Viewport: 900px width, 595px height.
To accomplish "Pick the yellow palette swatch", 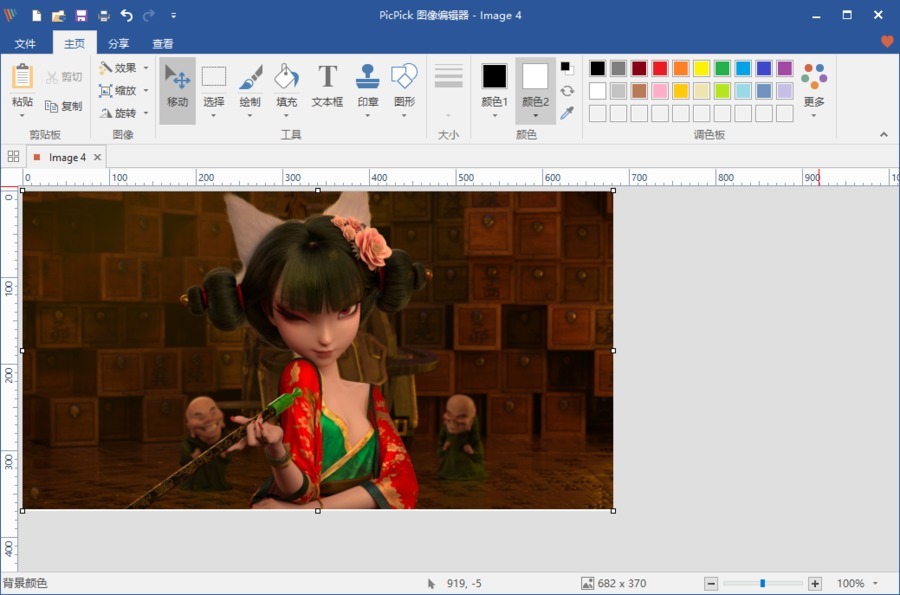I will [x=701, y=68].
